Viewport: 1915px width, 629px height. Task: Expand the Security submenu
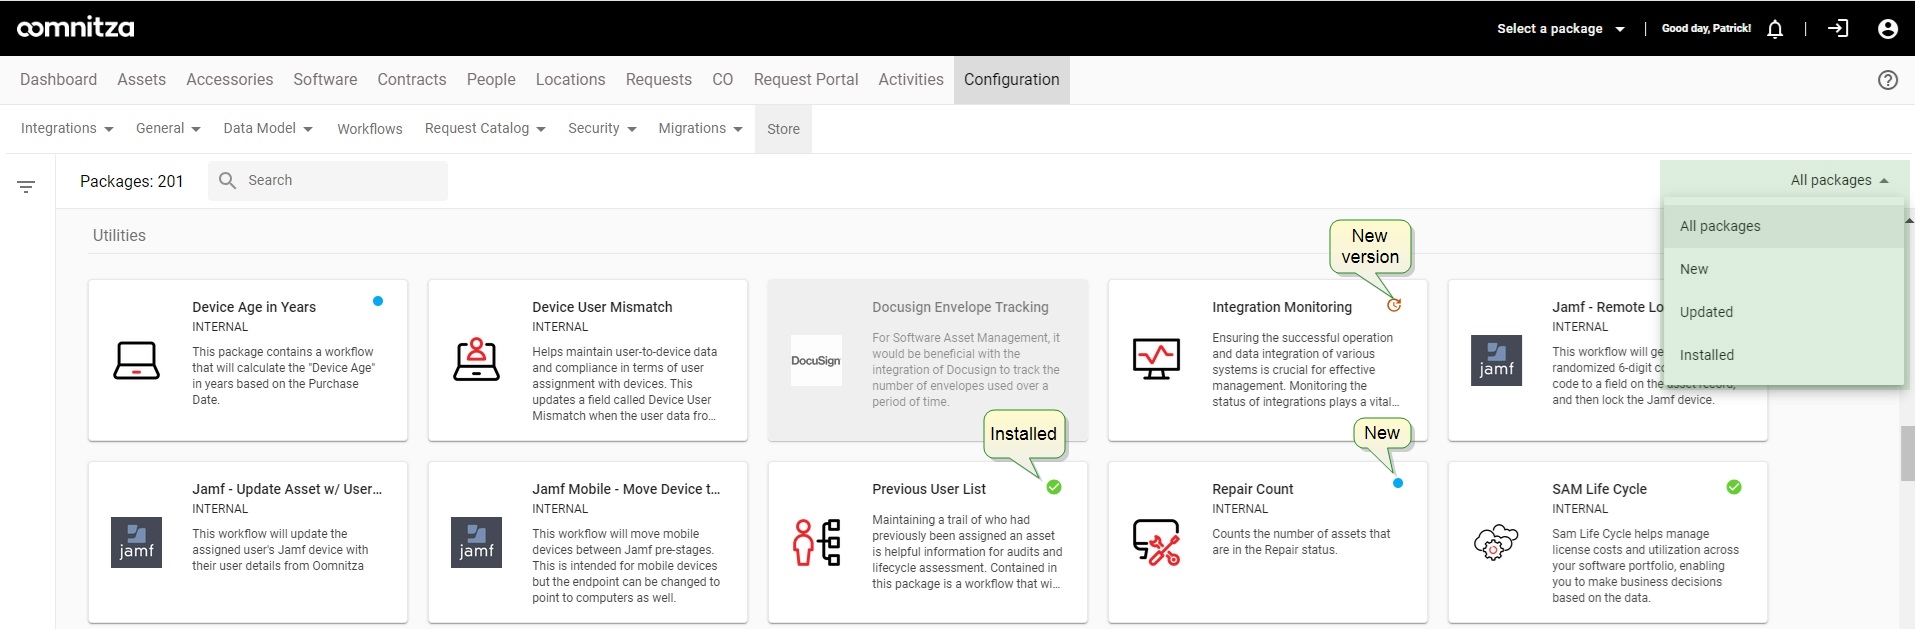(x=602, y=128)
